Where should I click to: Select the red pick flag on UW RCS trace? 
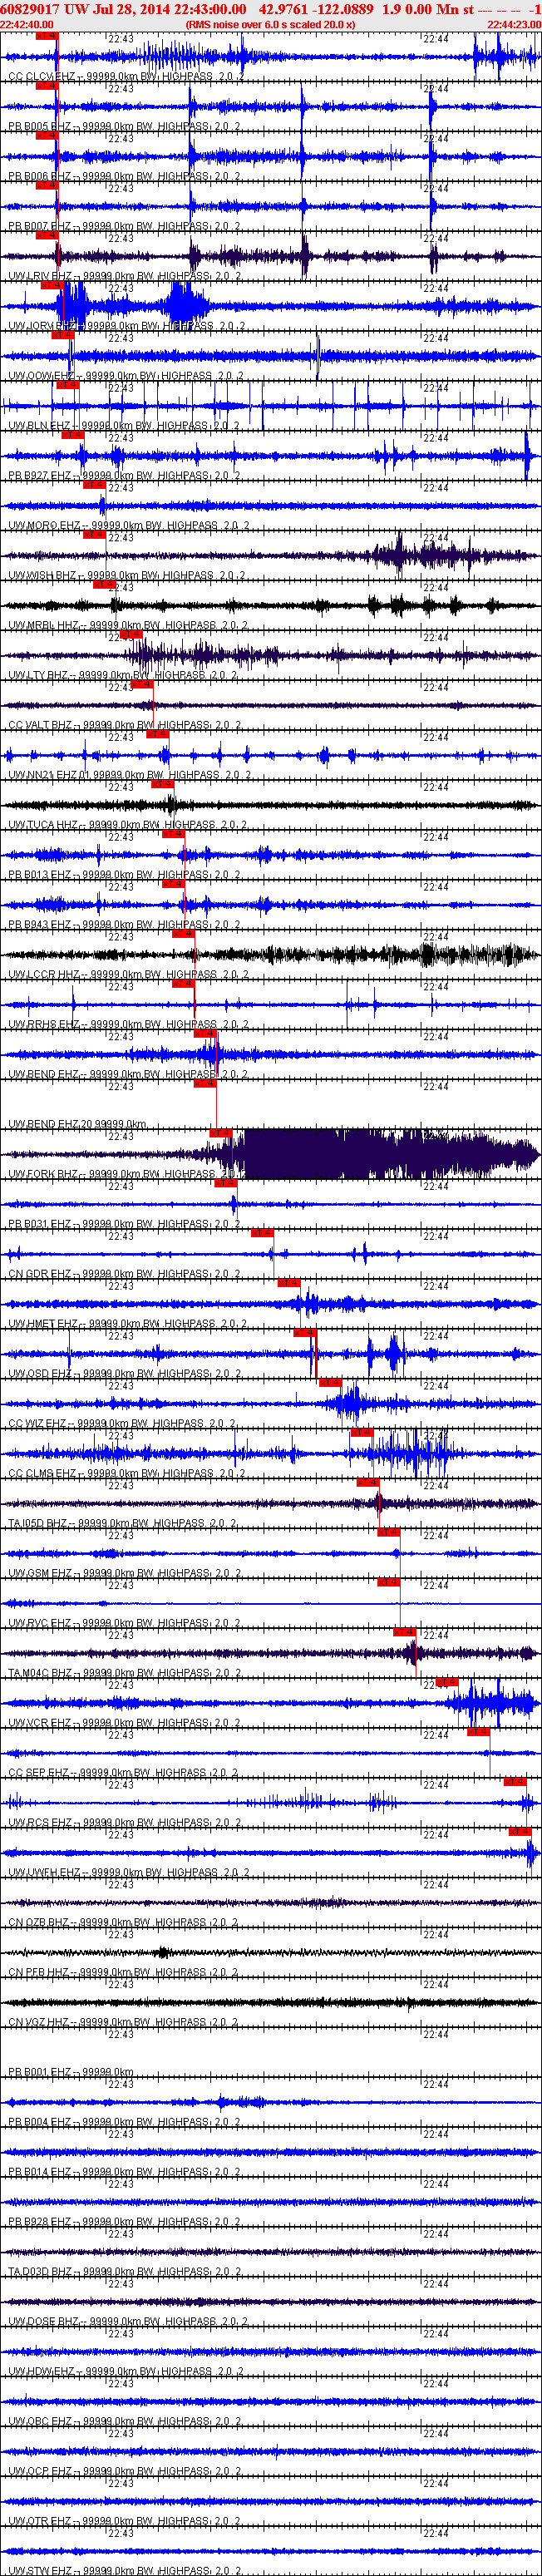(x=514, y=1782)
